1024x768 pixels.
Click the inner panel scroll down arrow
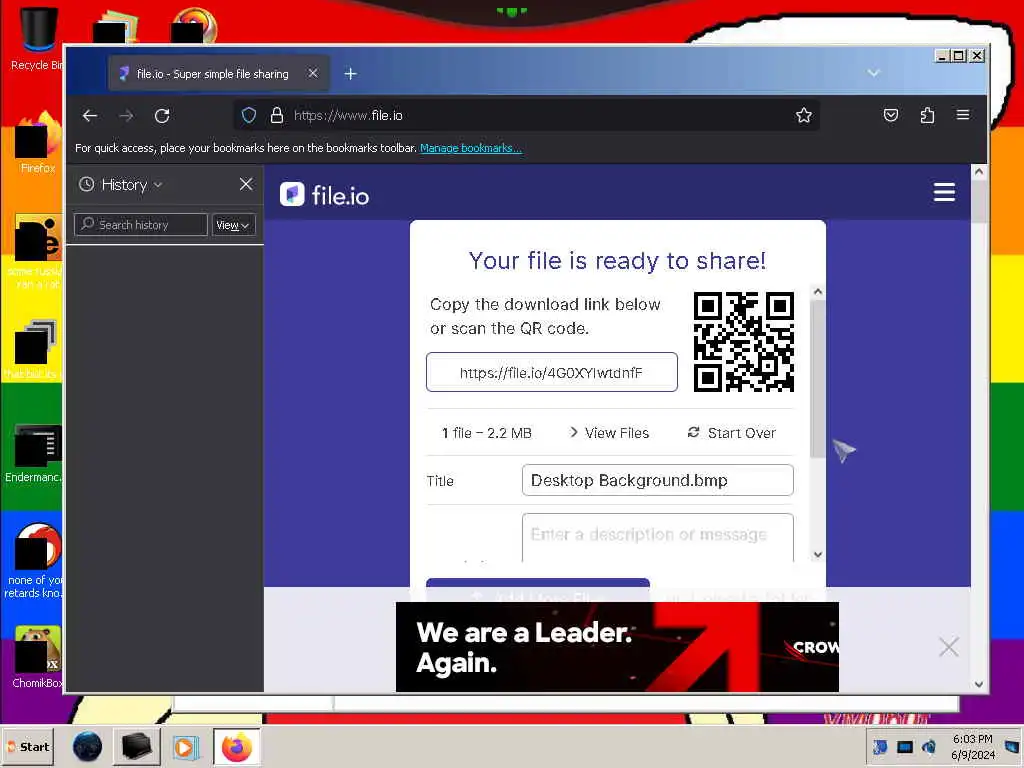[818, 554]
